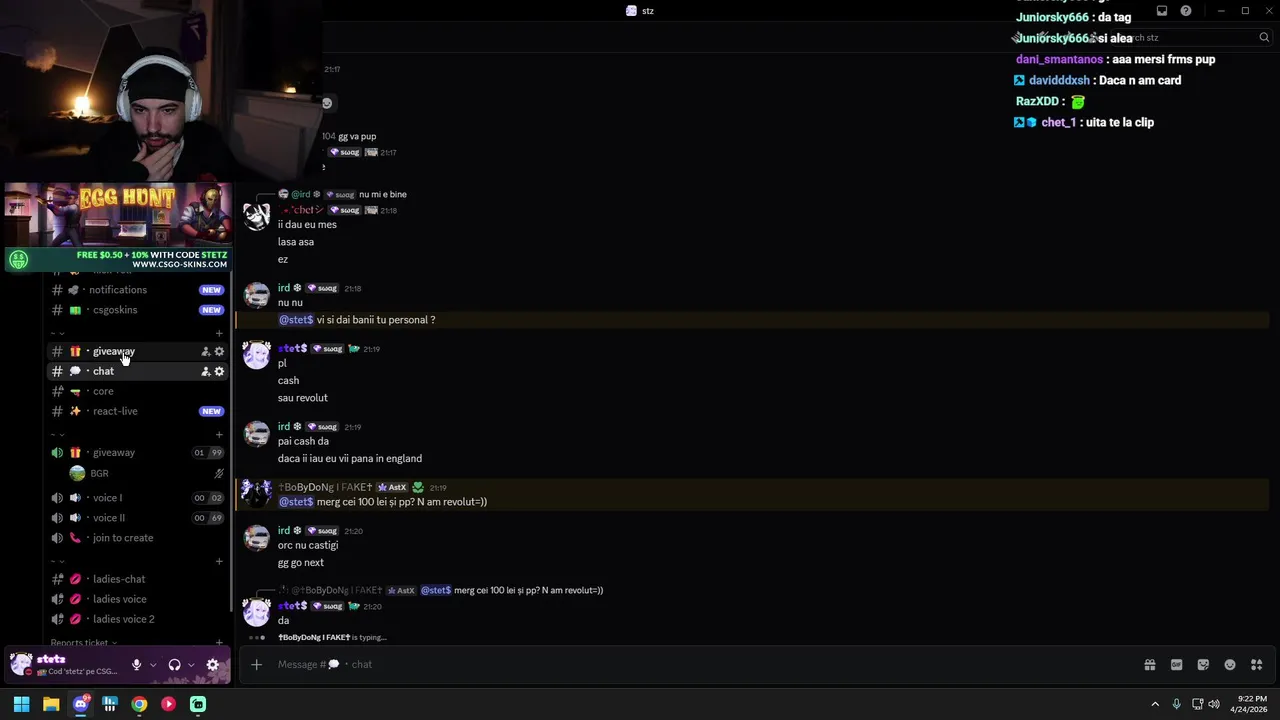Open edit channel gear for giveaway text channel
The height and width of the screenshot is (720, 1280).
220,351
